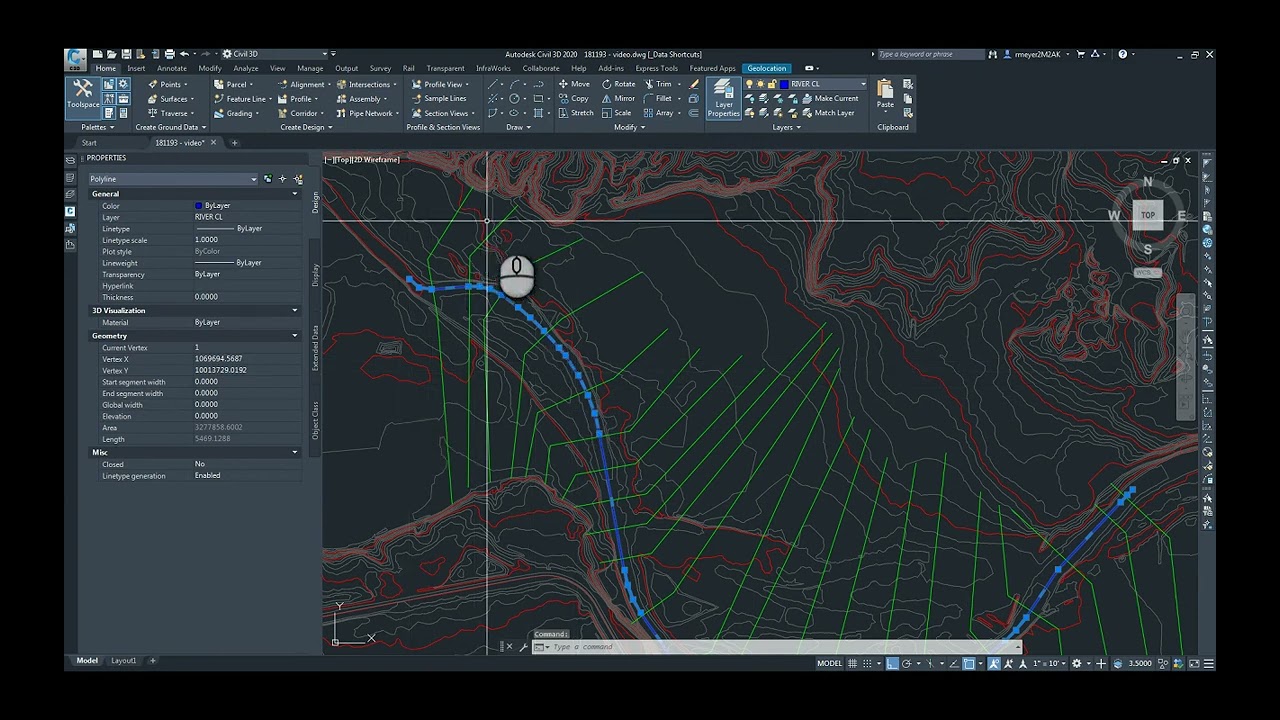Click the Feature Line button
Screen dimensions: 1280x720
pyautogui.click(x=241, y=98)
